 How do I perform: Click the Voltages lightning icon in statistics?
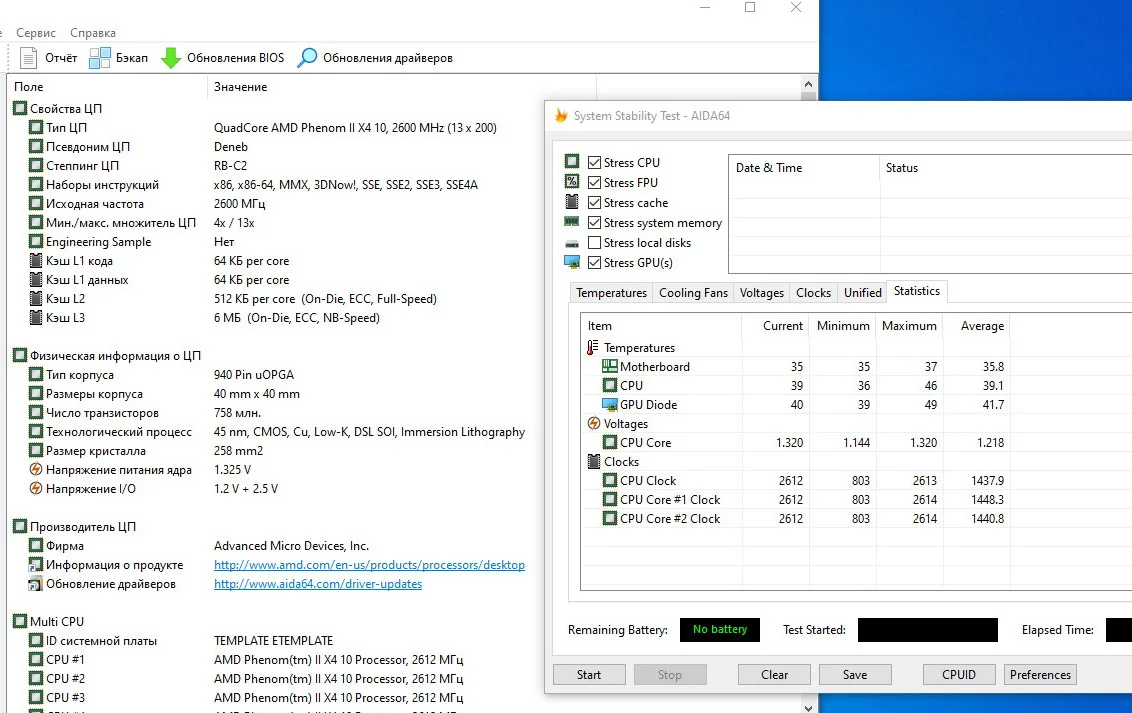click(594, 424)
